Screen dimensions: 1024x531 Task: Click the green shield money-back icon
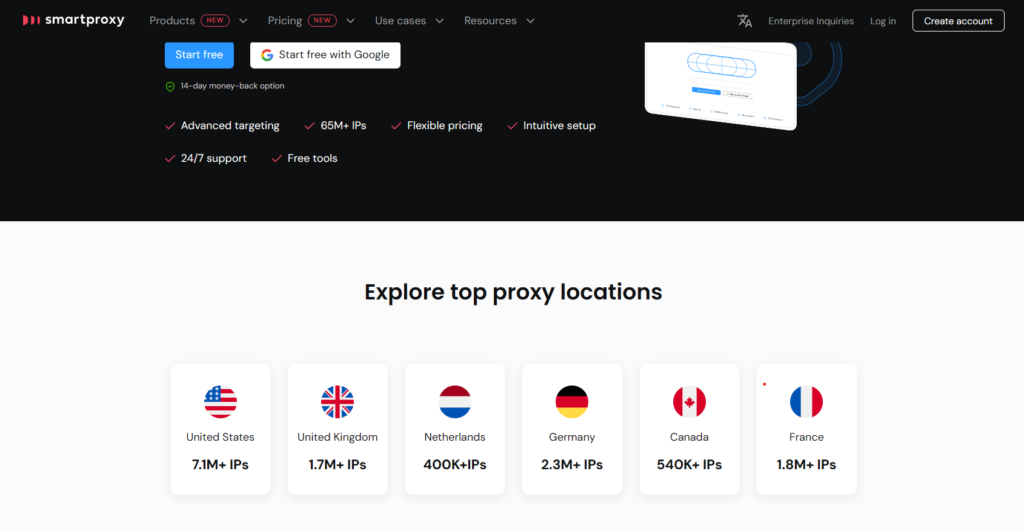click(170, 86)
